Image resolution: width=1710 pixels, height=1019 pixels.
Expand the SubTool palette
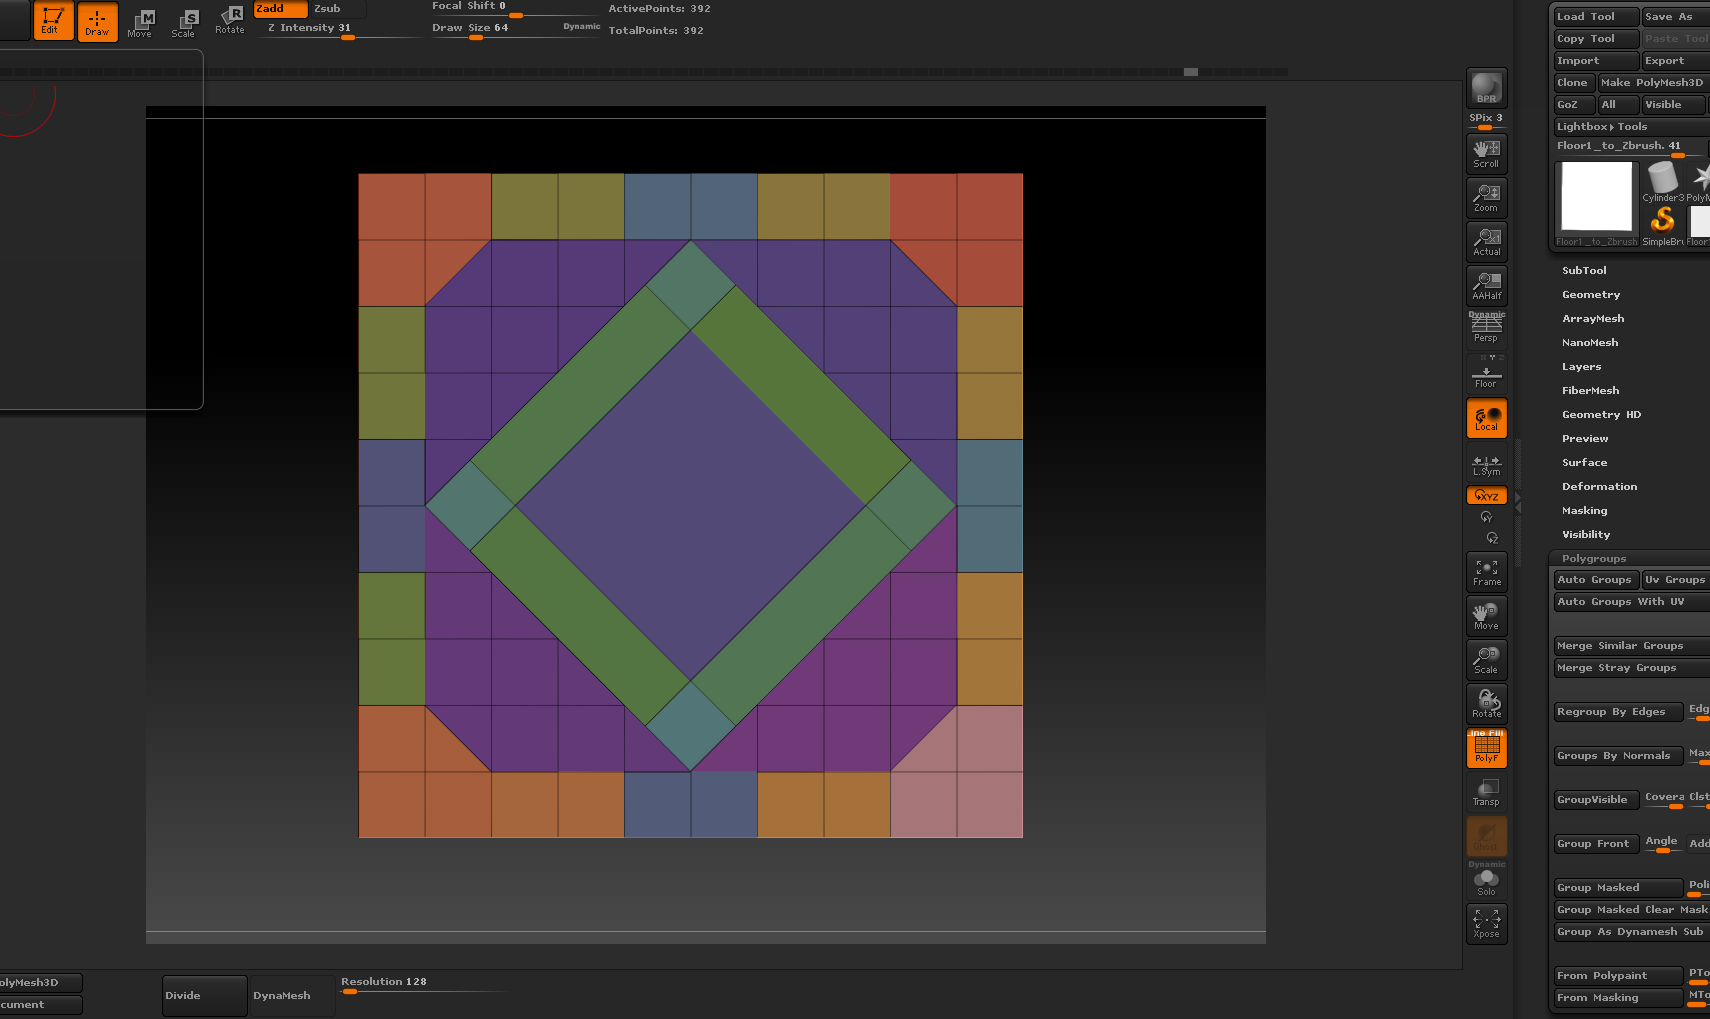(x=1584, y=270)
